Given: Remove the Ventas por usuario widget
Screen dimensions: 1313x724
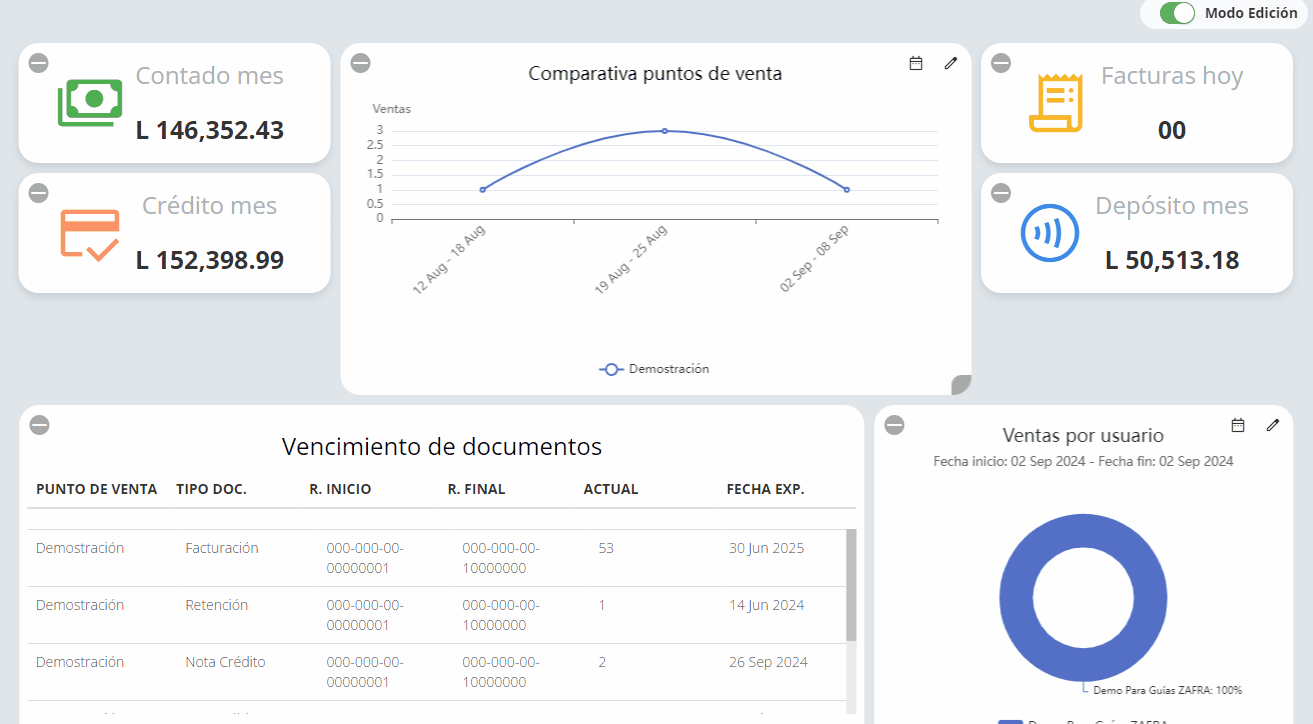Looking at the screenshot, I should point(895,425).
